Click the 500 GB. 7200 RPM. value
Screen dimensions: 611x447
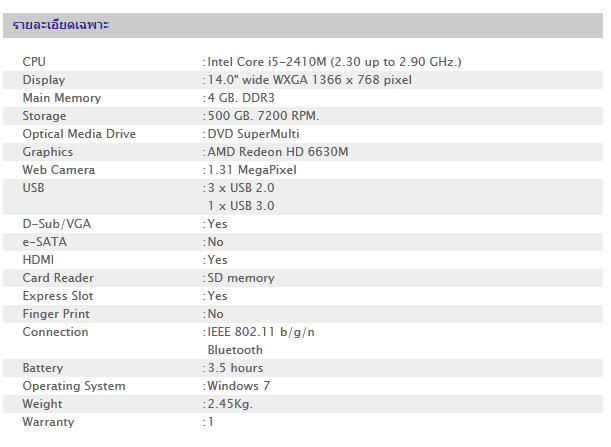pos(263,116)
